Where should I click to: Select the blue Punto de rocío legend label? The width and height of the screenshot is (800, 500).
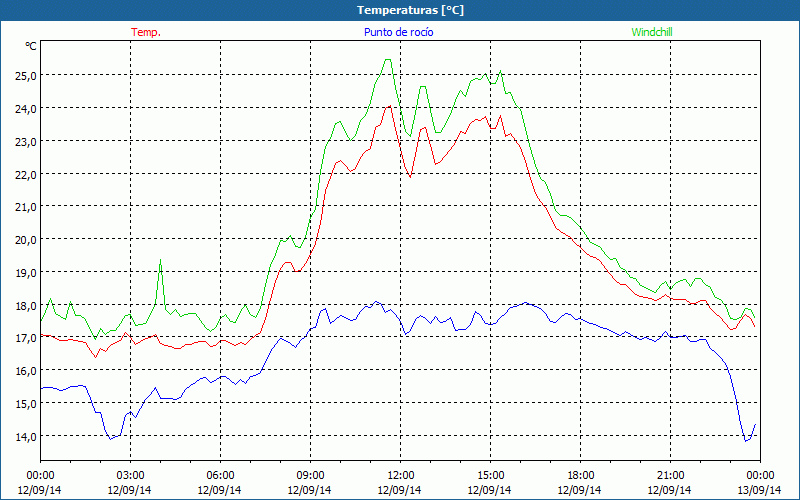click(398, 32)
